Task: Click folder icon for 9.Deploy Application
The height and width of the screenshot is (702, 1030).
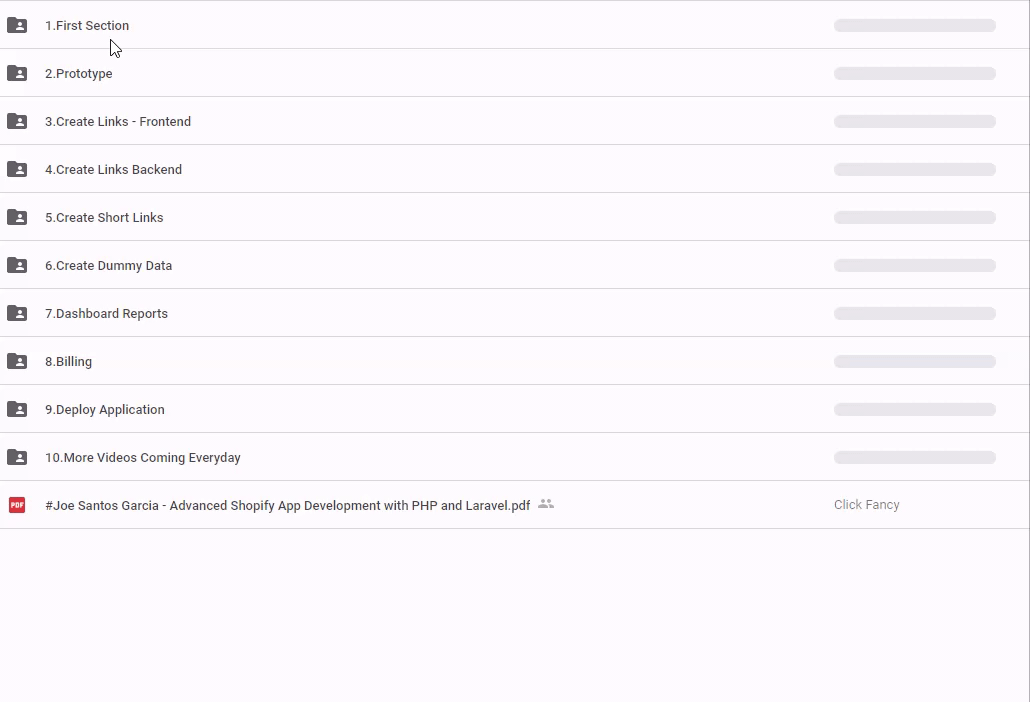Action: pos(17,409)
